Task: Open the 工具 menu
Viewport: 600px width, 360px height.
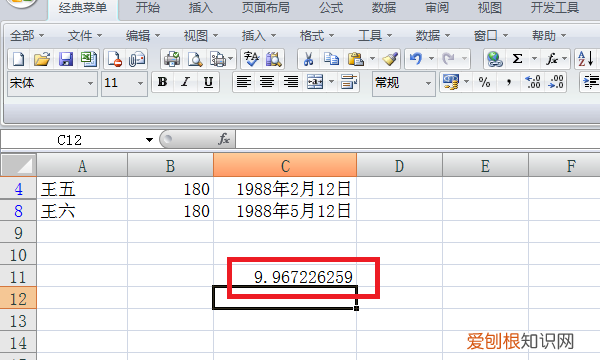Action: tap(375, 36)
